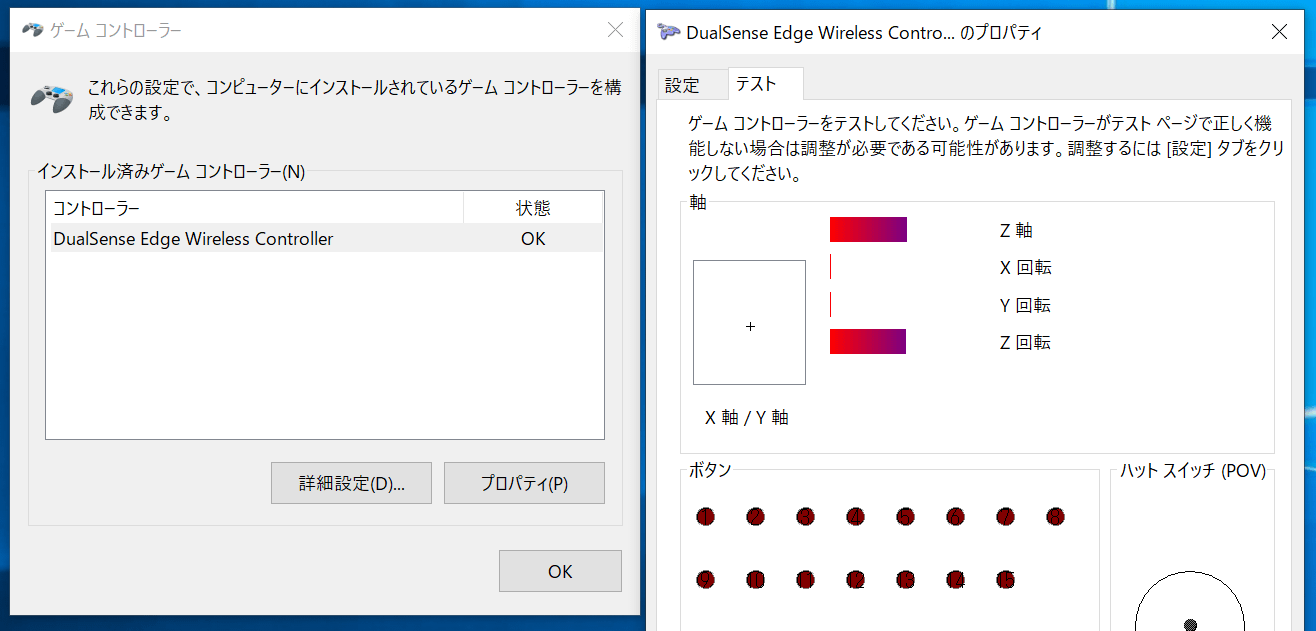Select DualSense Edge Wireless Controller list row

(x=324, y=238)
